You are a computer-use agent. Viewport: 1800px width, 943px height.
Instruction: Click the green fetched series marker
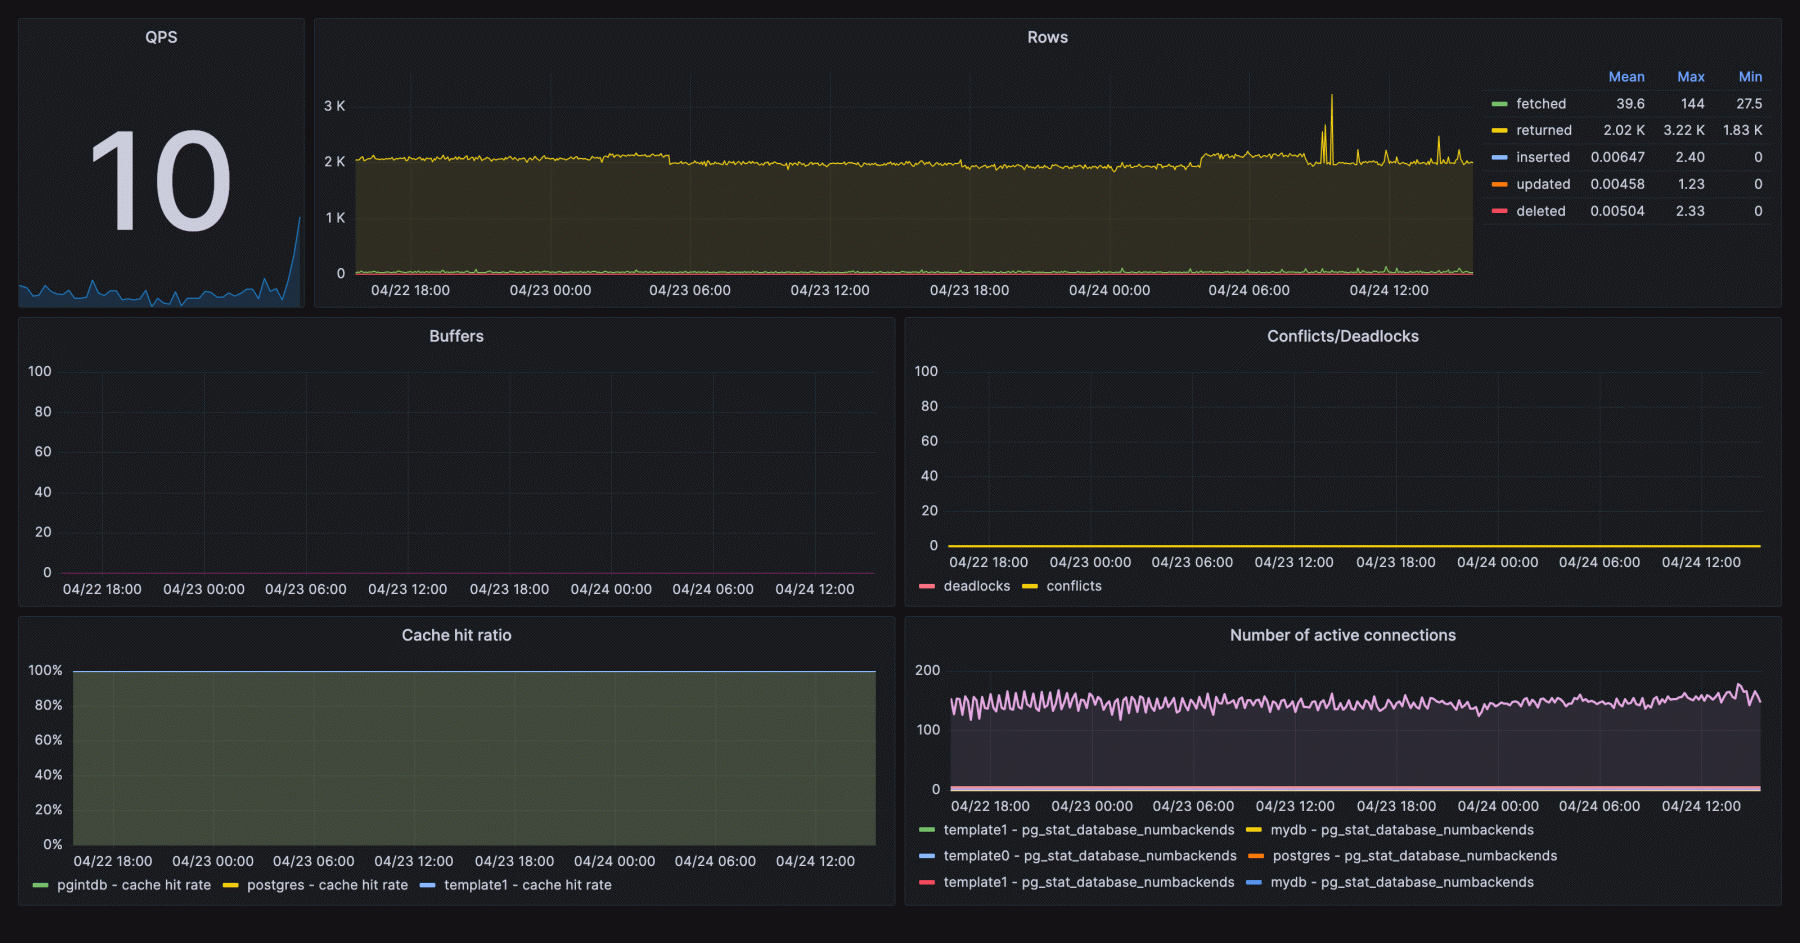tap(1499, 103)
